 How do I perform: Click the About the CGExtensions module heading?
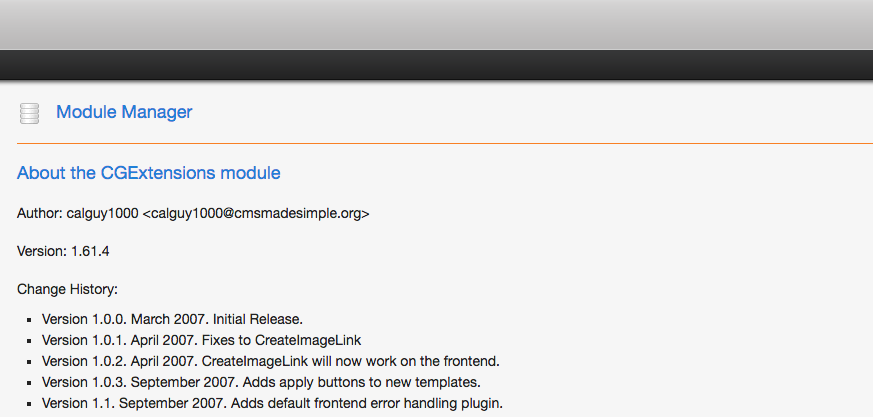149,173
